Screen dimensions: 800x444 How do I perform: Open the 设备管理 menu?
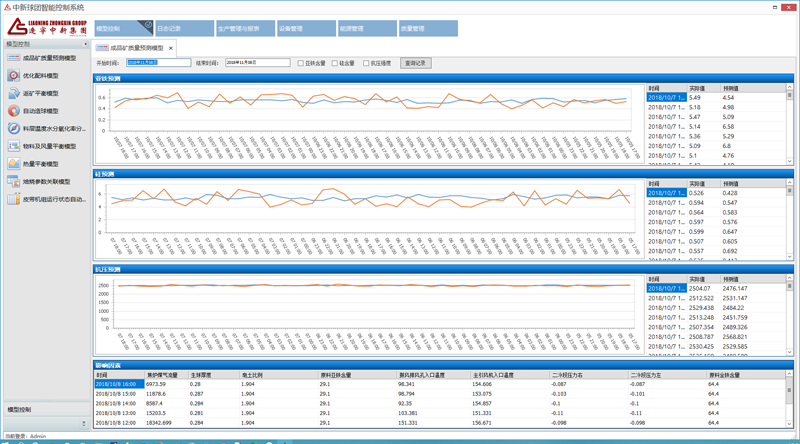[x=305, y=29]
